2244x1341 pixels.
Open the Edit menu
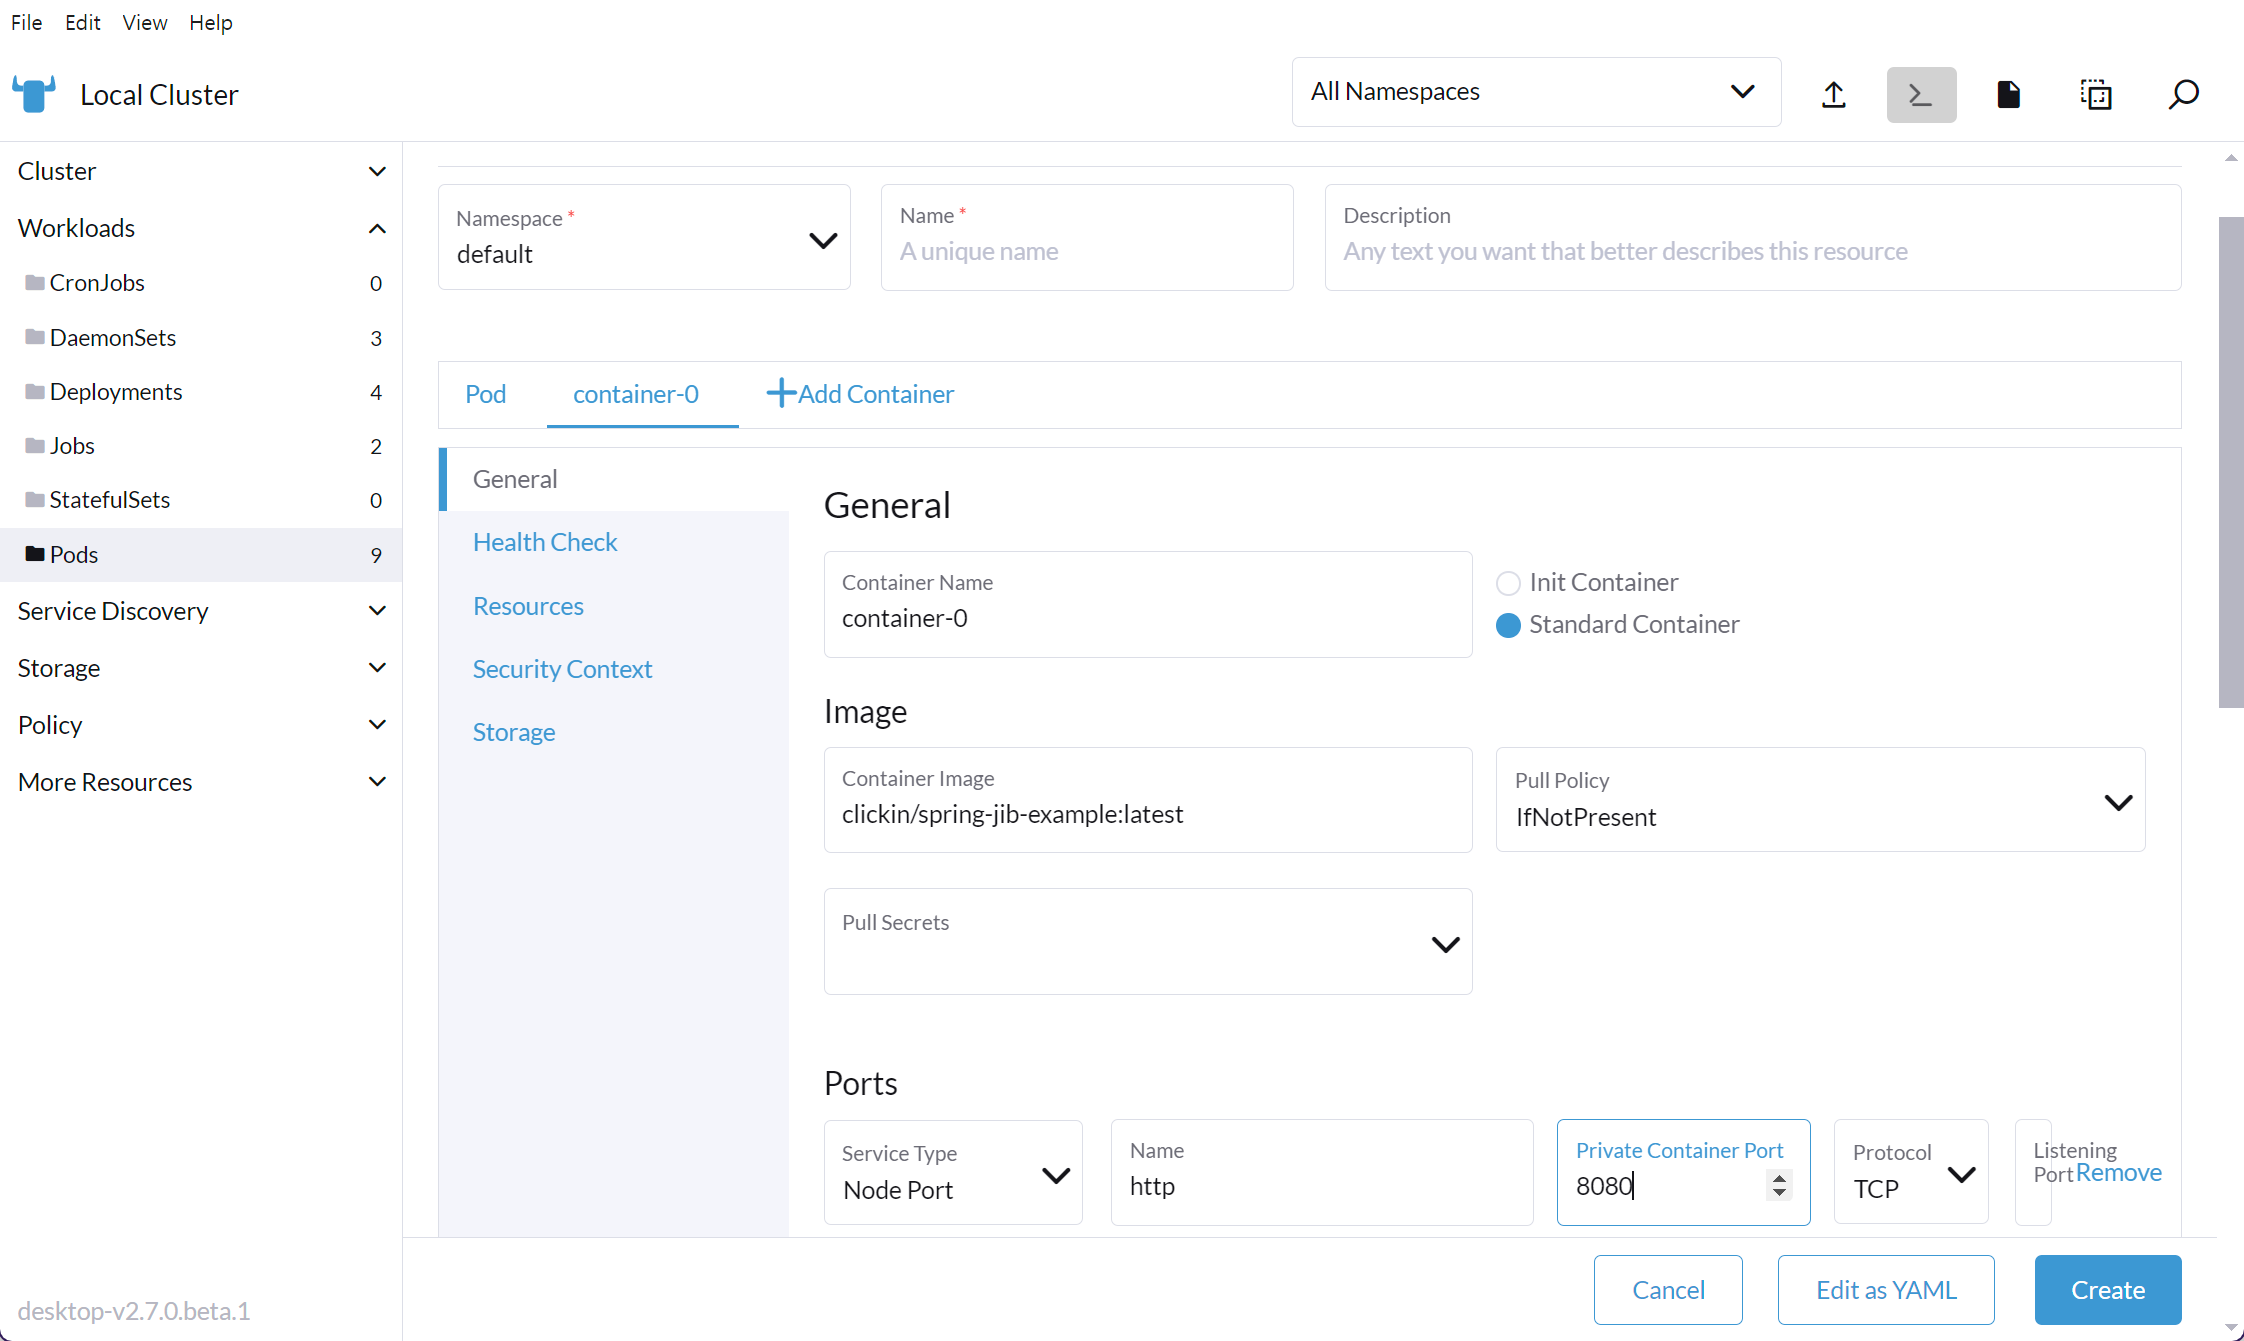pyautogui.click(x=83, y=22)
